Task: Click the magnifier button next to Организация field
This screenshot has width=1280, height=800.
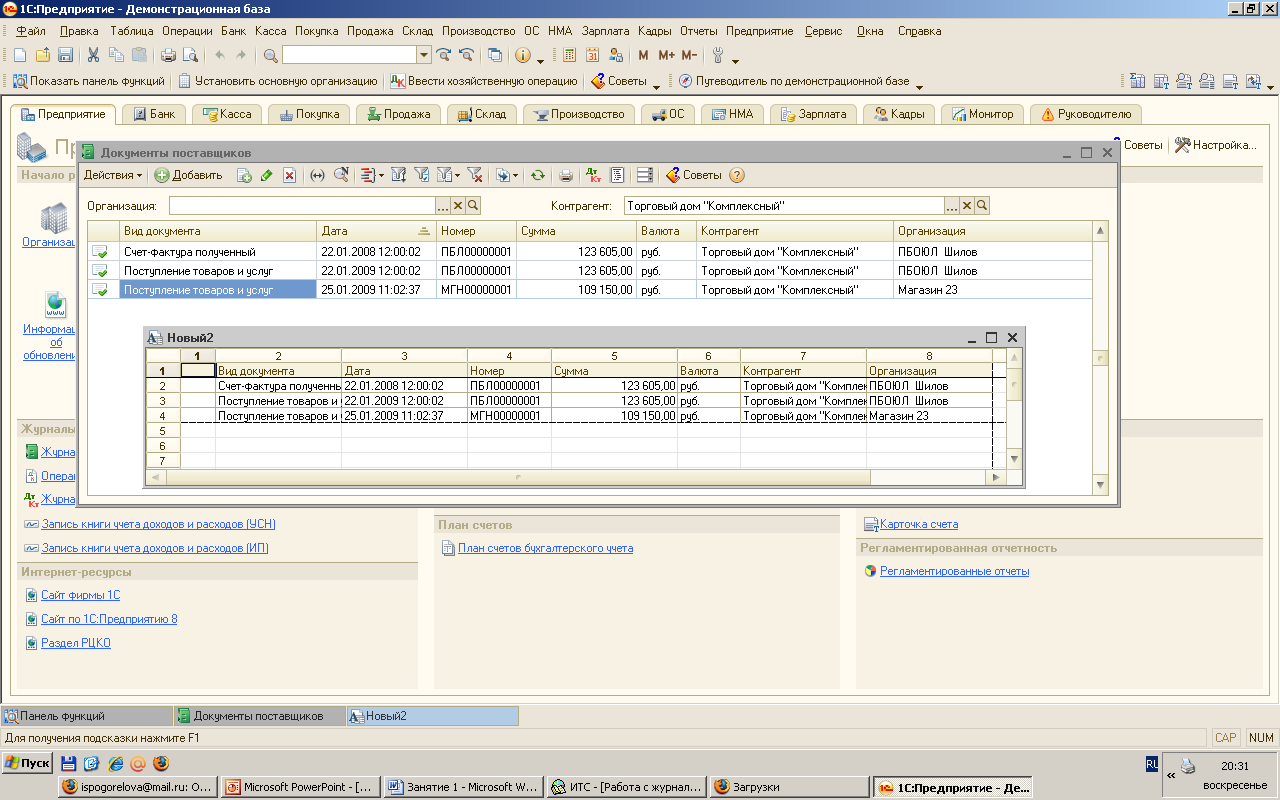Action: click(474, 205)
